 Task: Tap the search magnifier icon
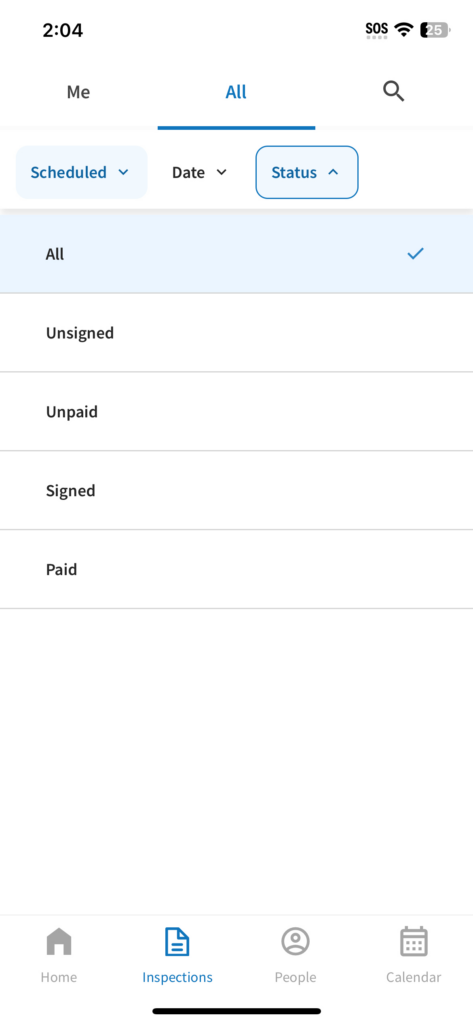(393, 92)
